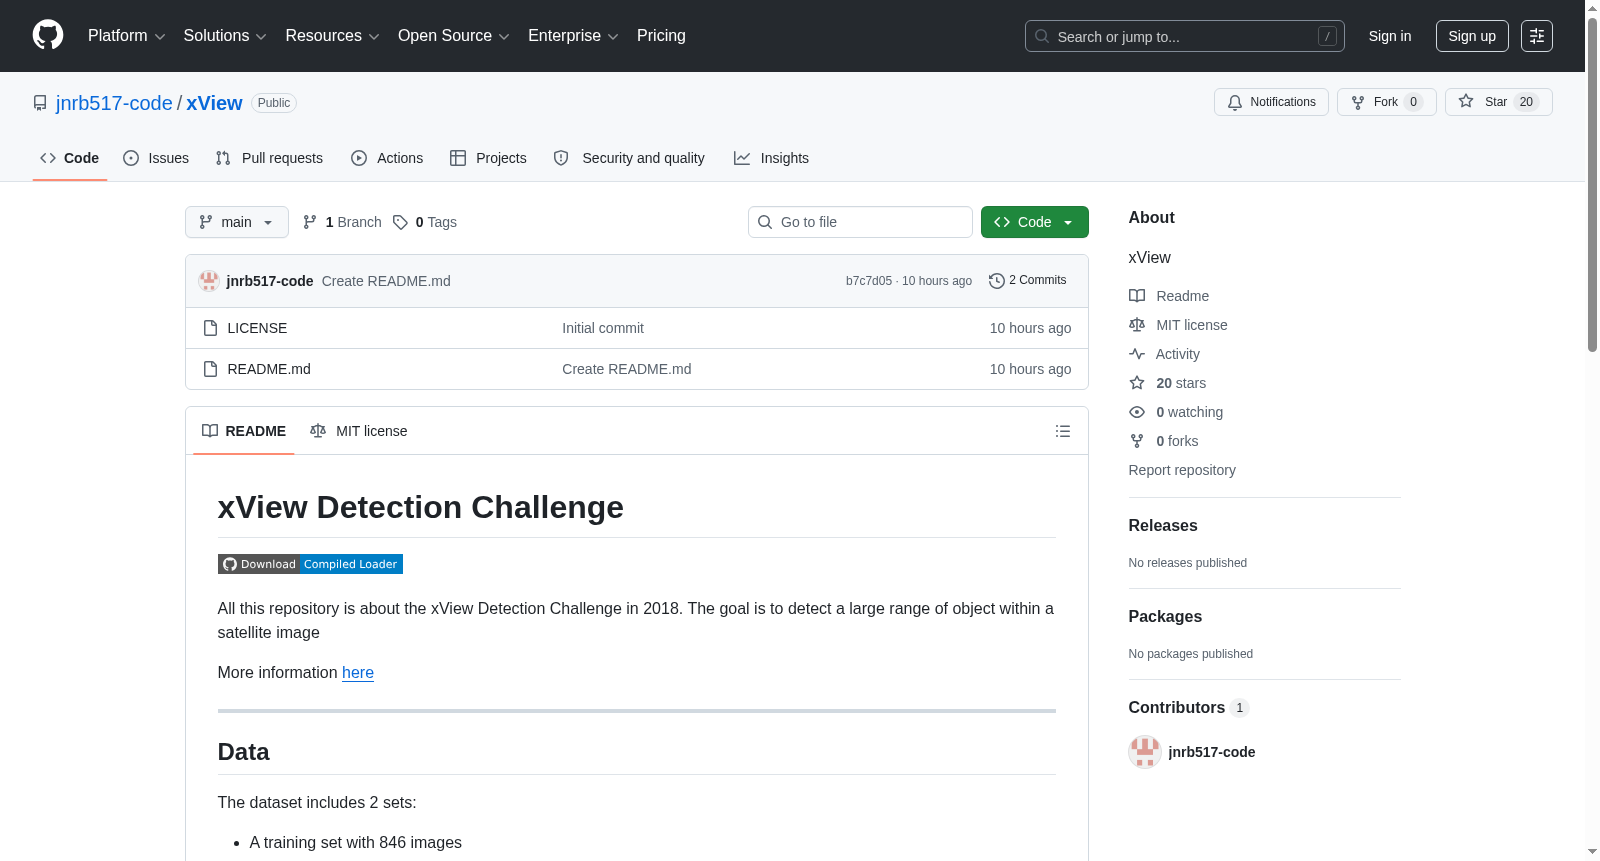Star the xView repository
Viewport: 1600px width, 861px height.
tap(1499, 102)
